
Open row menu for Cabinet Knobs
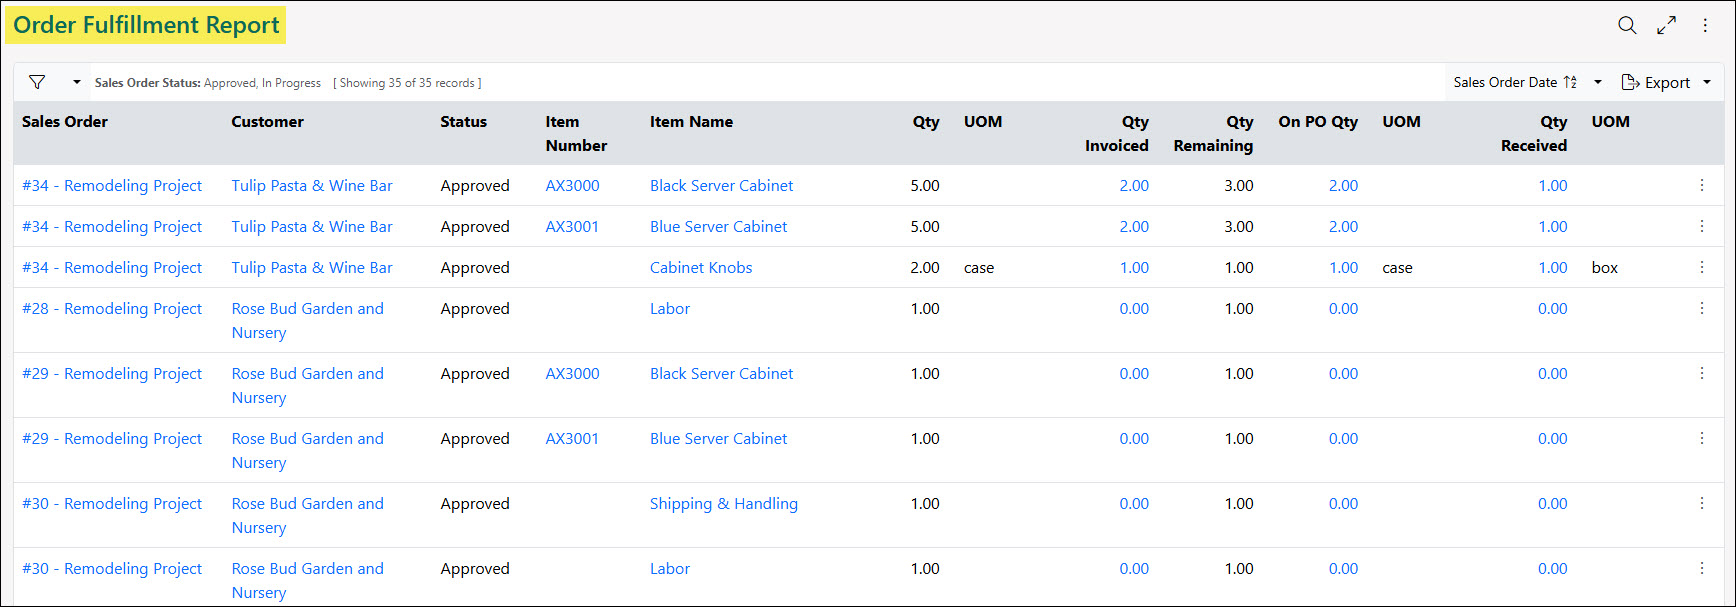(1701, 267)
